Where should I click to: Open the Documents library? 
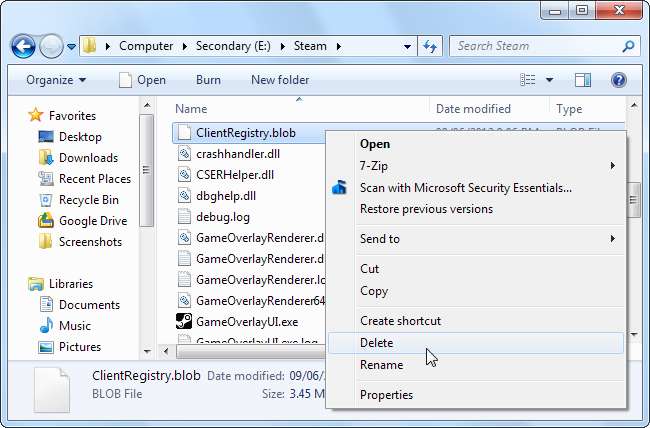(89, 305)
